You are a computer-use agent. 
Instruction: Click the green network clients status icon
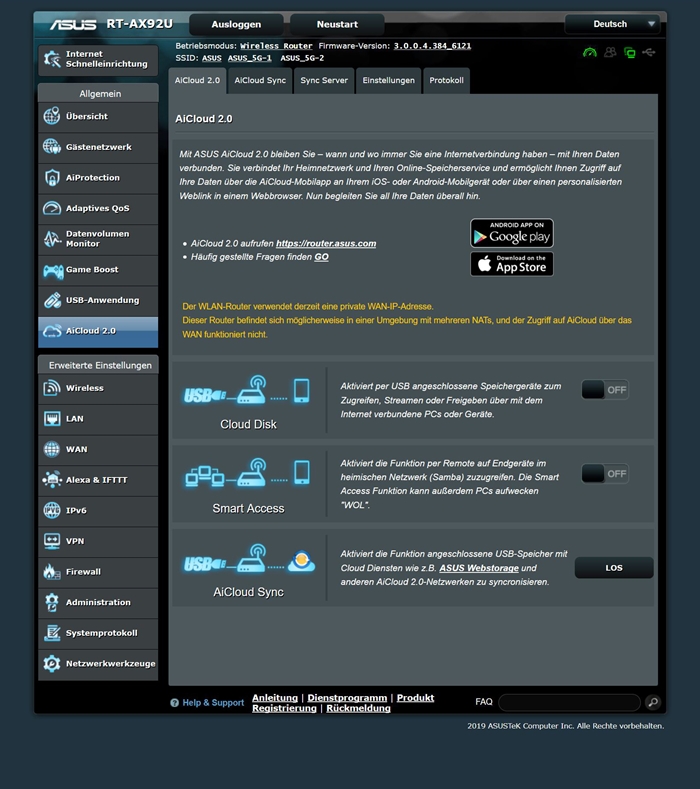[x=629, y=52]
